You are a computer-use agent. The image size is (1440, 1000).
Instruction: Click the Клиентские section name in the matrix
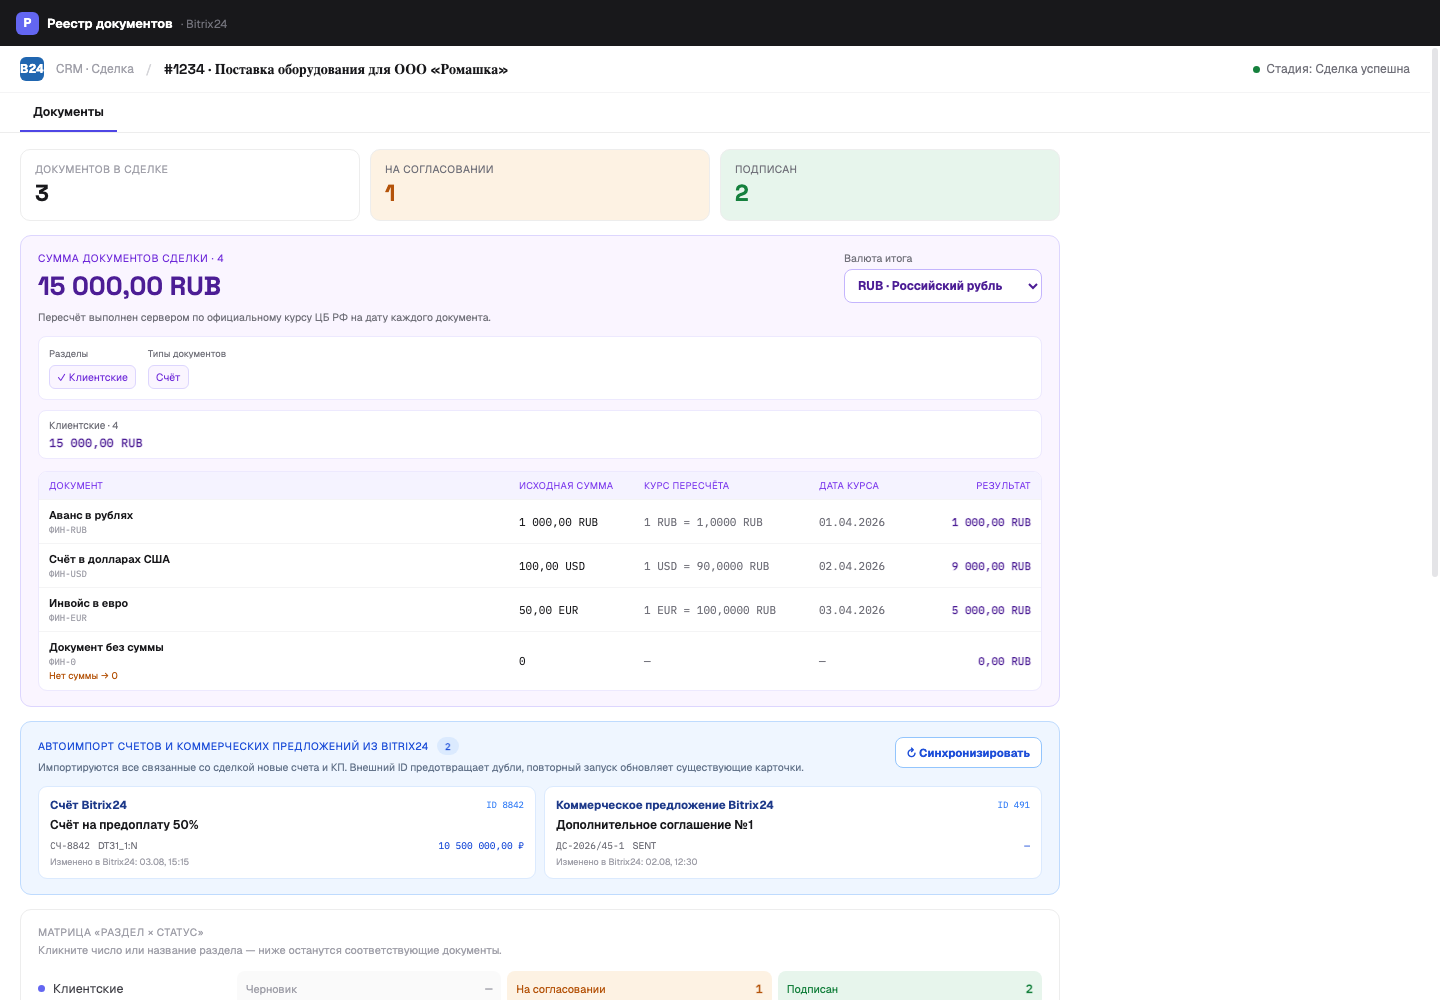(x=88, y=988)
